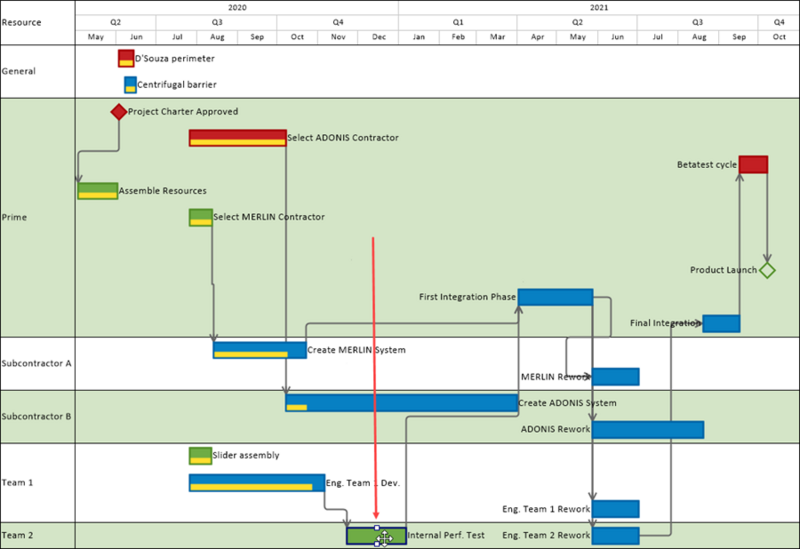Click the Betatest cycle label
800x549 pixels.
pyautogui.click(x=707, y=165)
